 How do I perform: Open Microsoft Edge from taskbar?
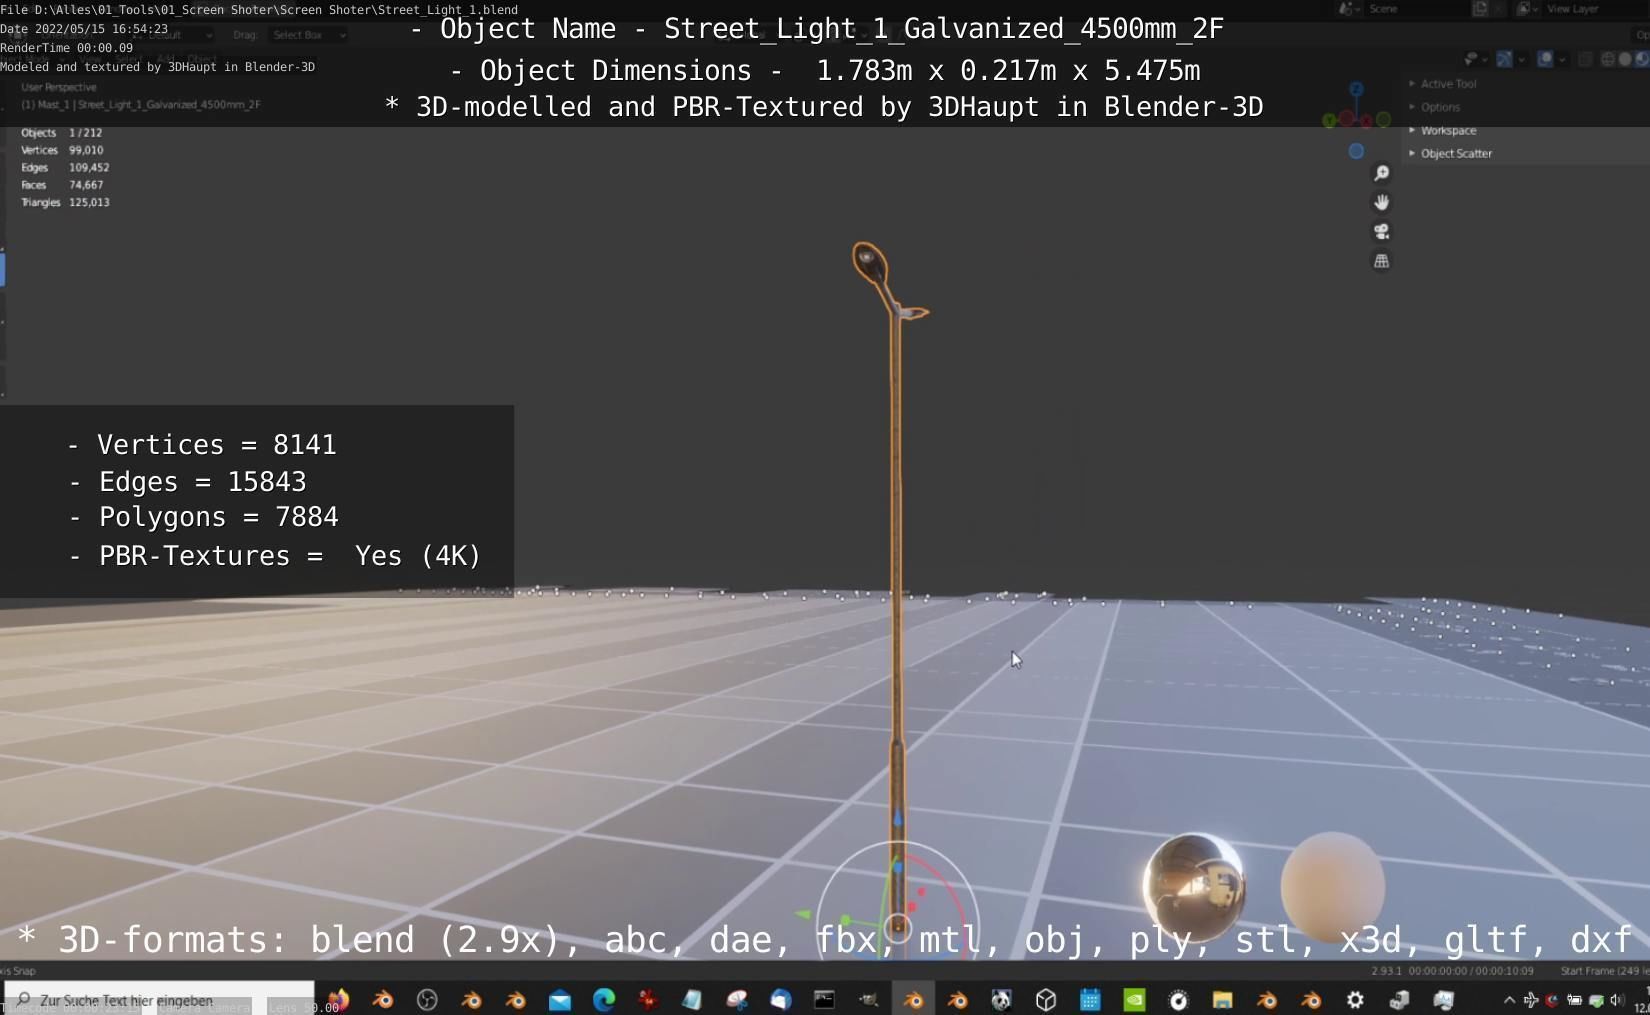click(x=604, y=1000)
